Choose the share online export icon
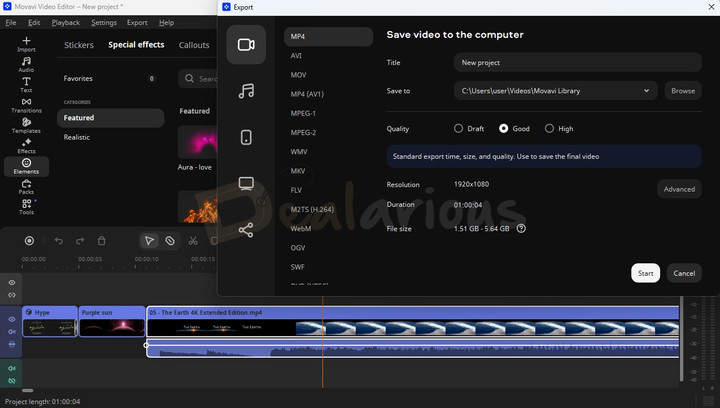The height and width of the screenshot is (408, 720). coord(246,230)
